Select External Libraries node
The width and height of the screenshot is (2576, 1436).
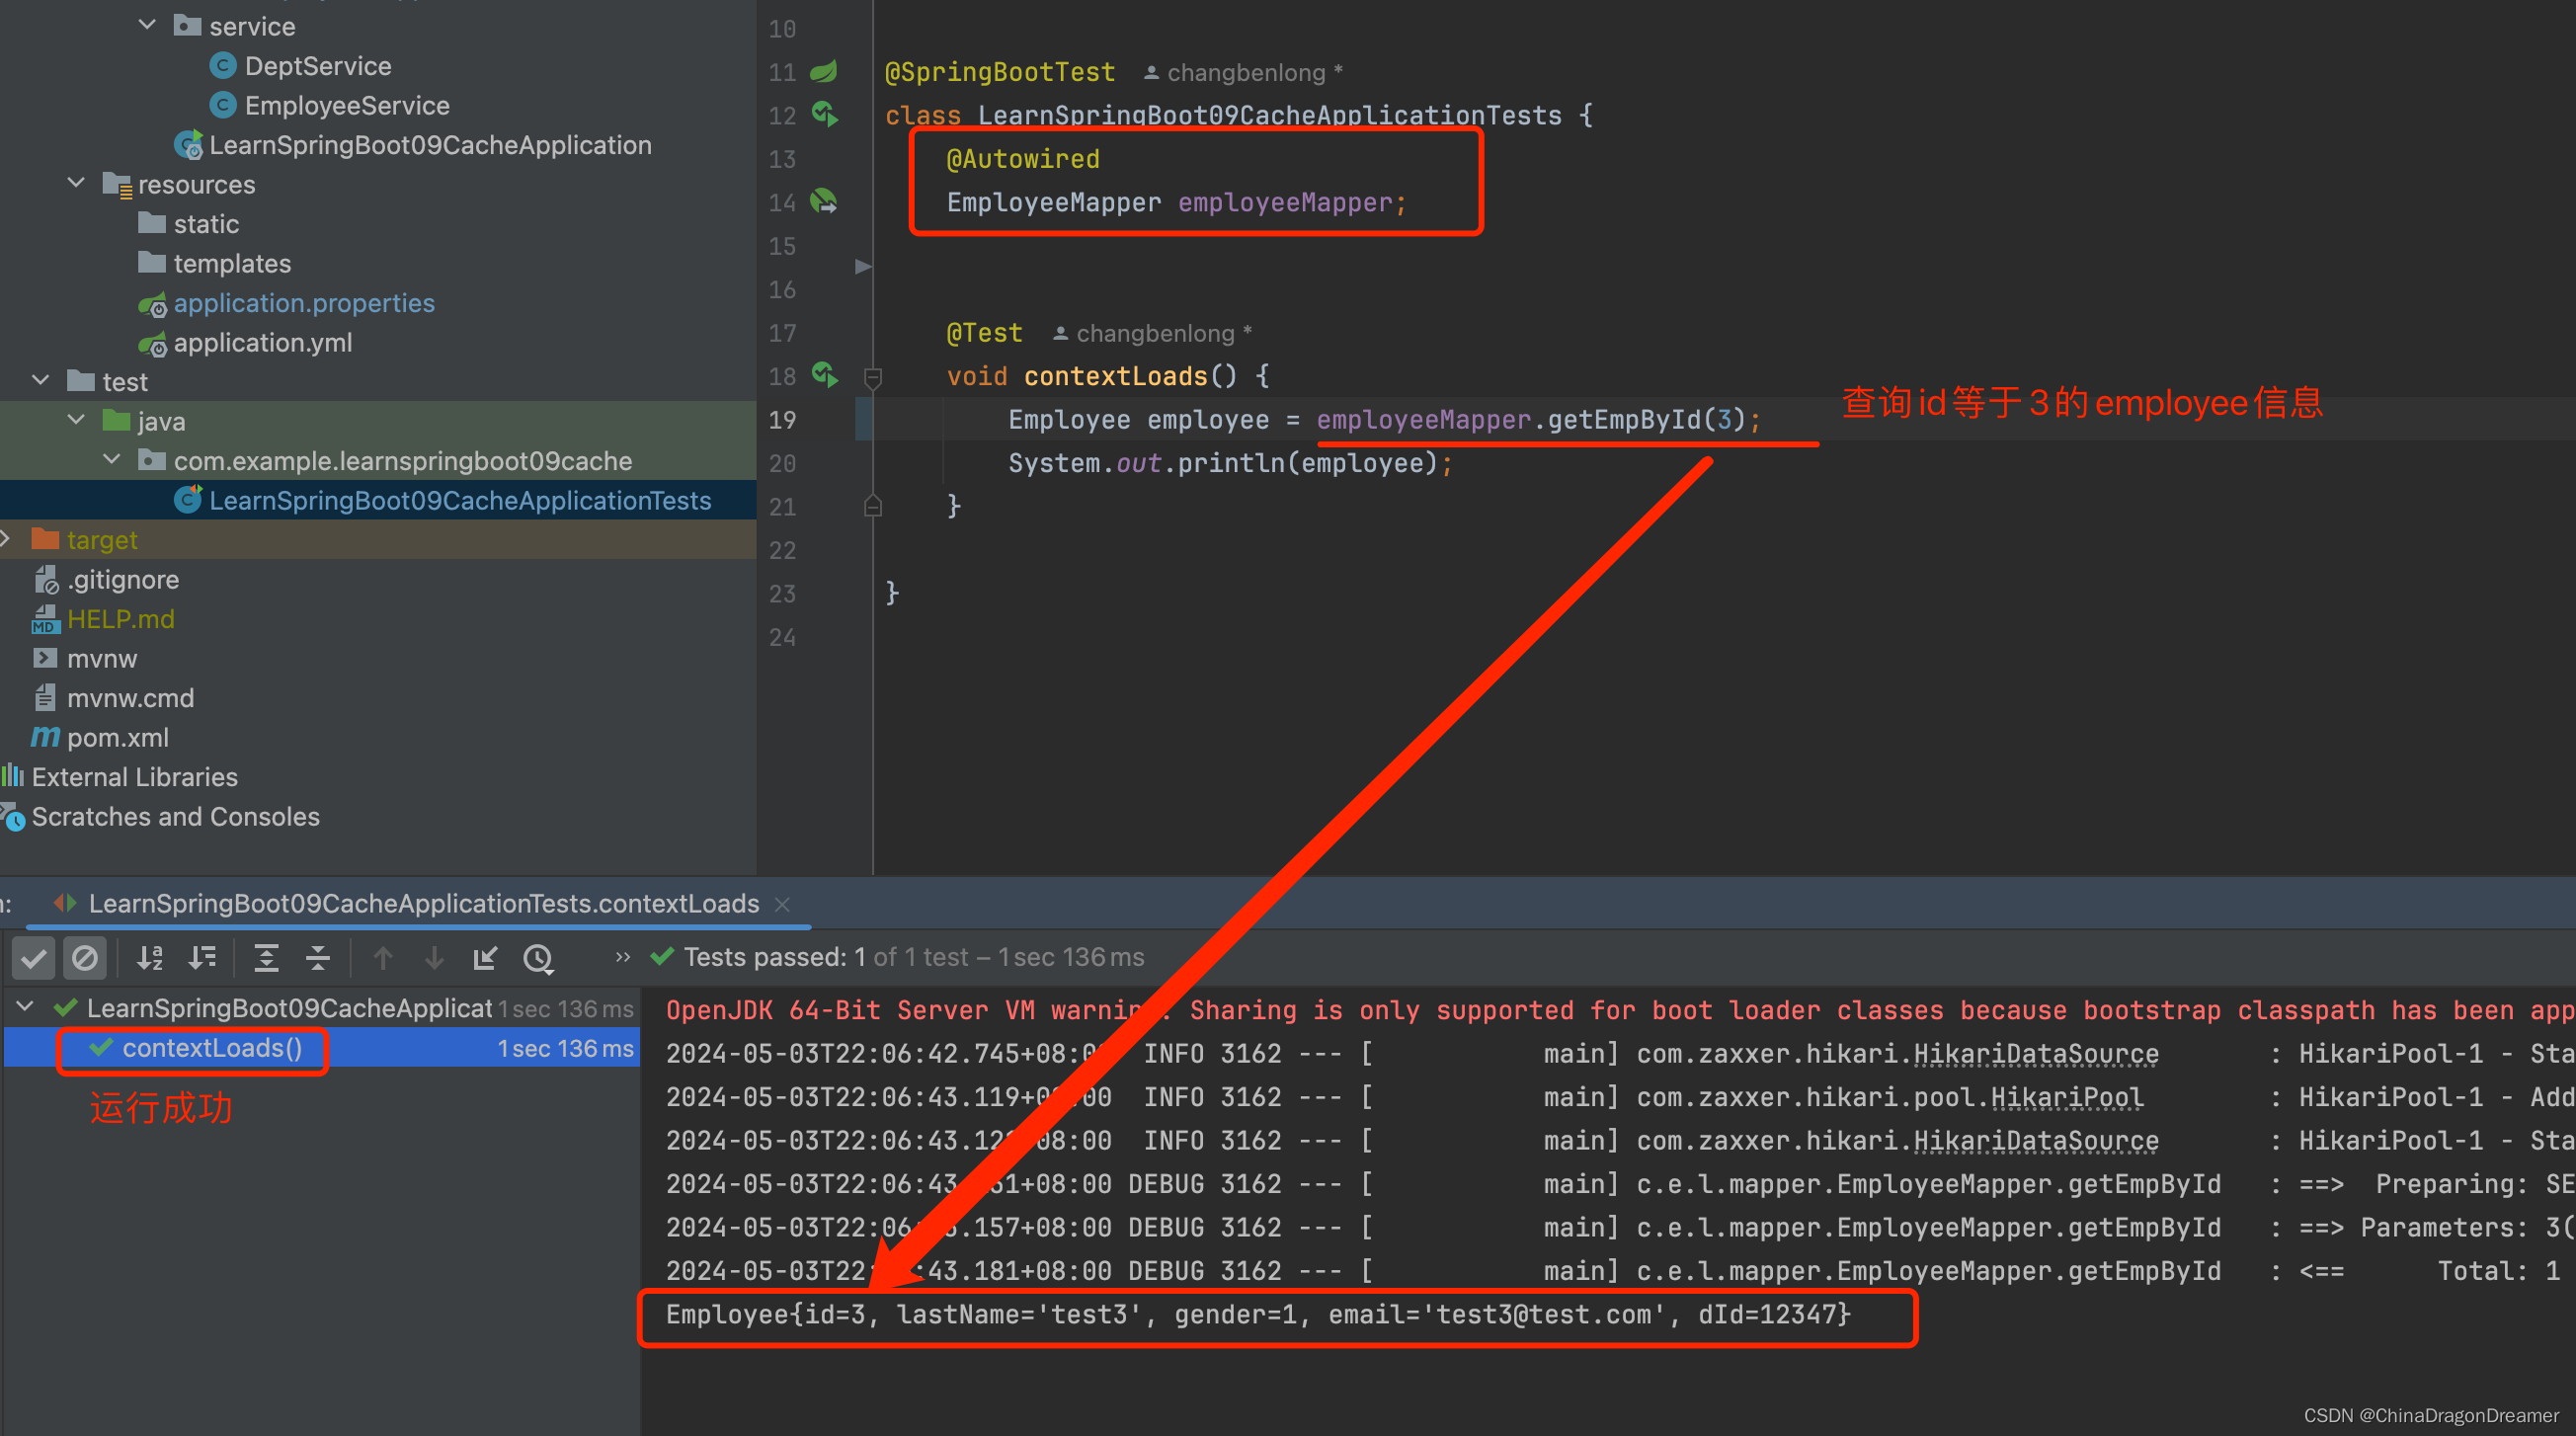134,777
